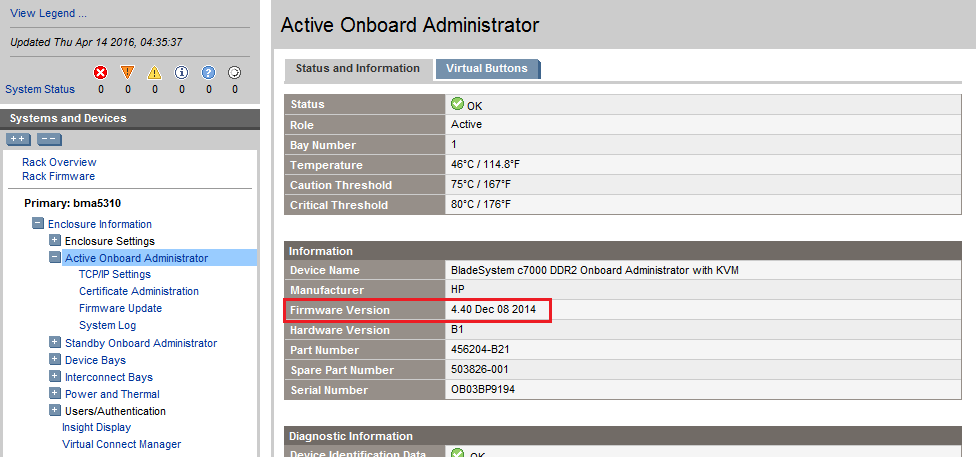Open Users/Authentication in the tree
The height and width of the screenshot is (457, 976).
(x=115, y=411)
